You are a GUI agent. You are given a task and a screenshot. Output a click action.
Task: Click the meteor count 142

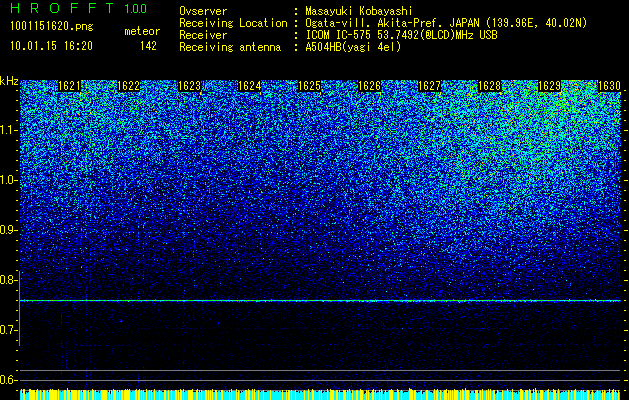(148, 46)
